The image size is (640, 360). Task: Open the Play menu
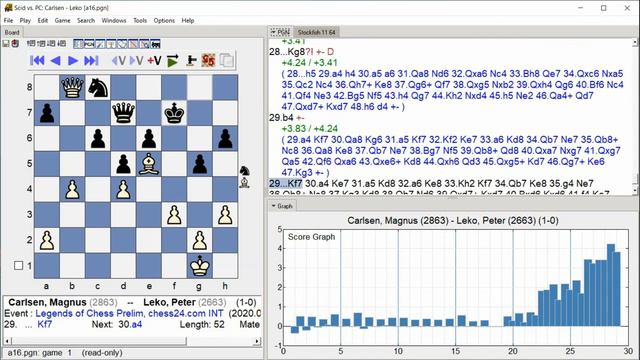pos(25,20)
